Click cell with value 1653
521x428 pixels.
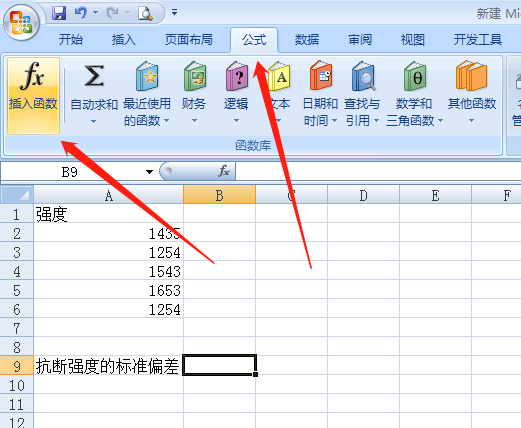click(108, 290)
